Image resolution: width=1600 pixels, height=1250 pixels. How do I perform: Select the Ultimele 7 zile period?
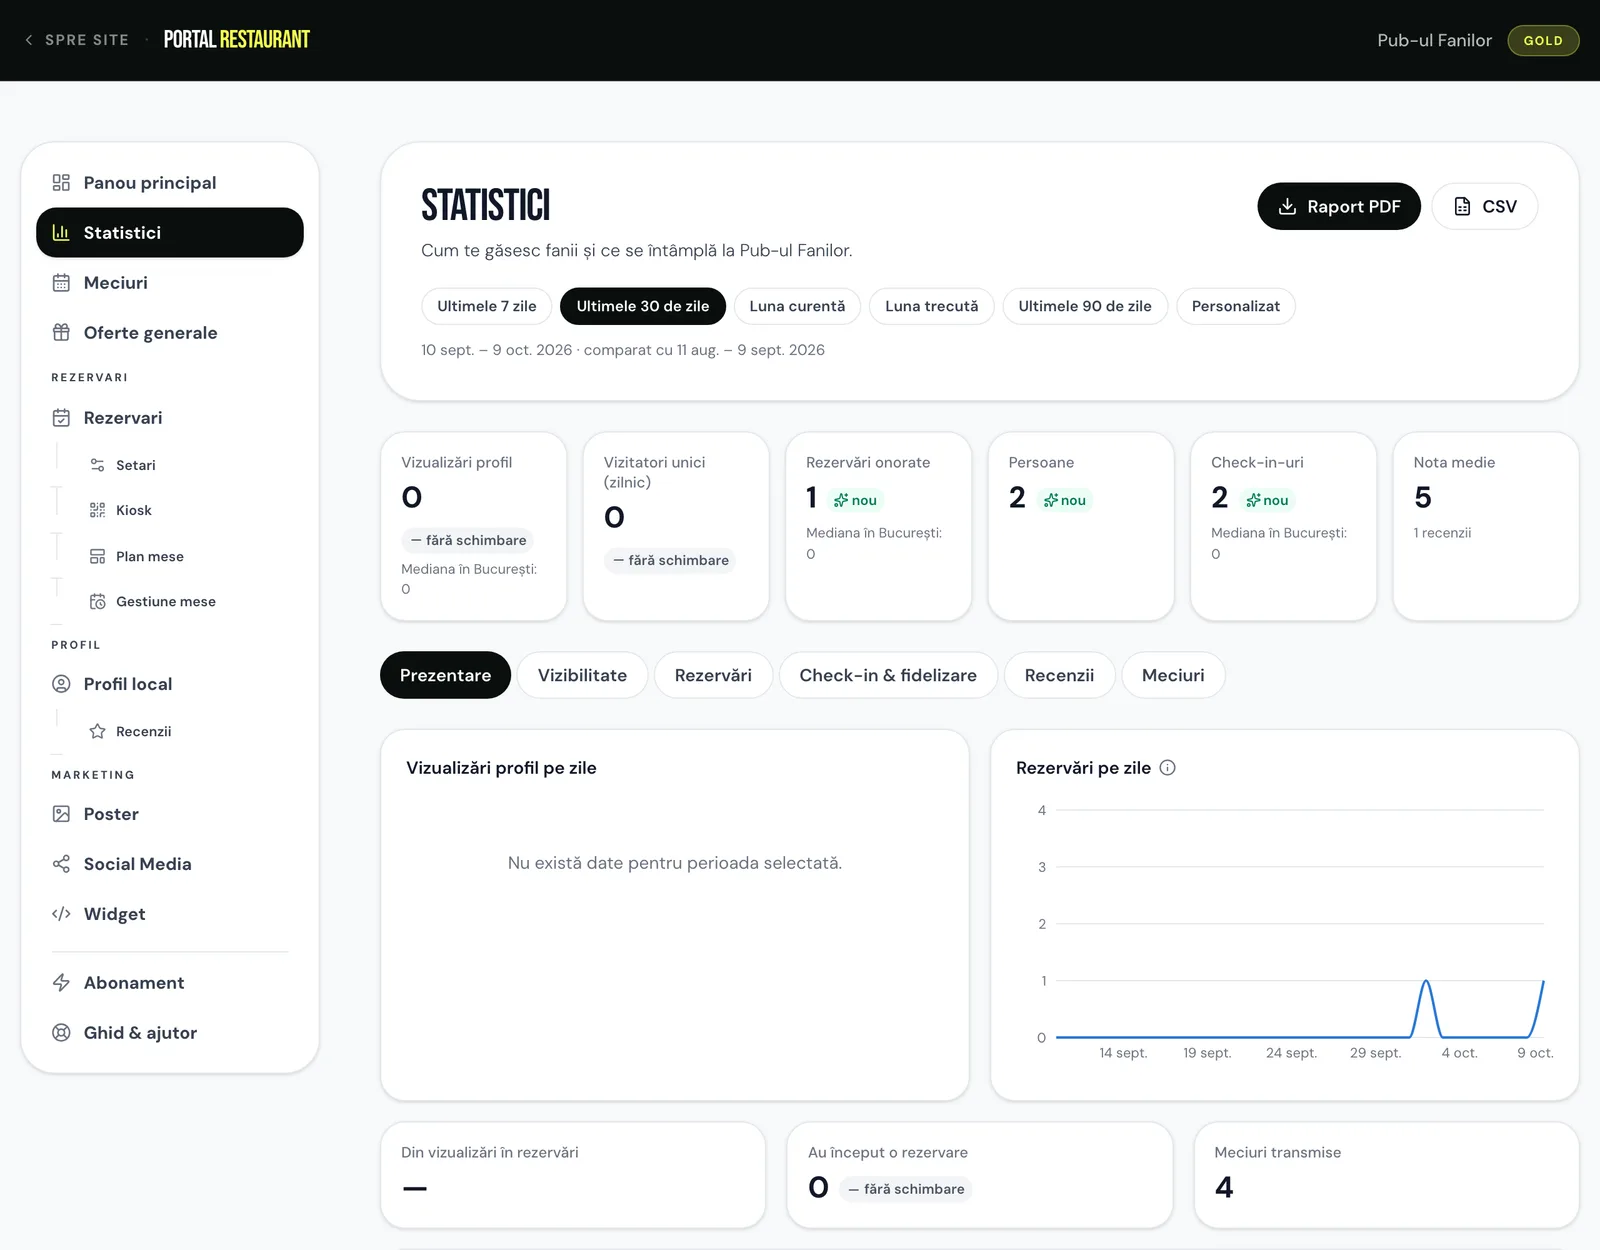(x=487, y=306)
